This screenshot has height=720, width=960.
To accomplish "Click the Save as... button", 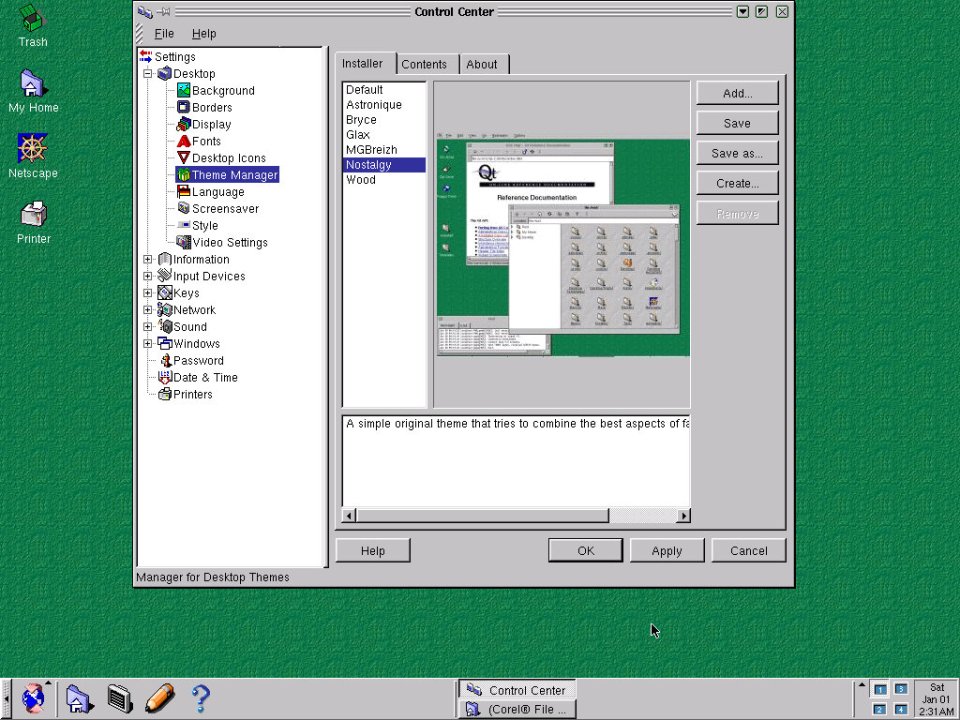I will 737,154.
